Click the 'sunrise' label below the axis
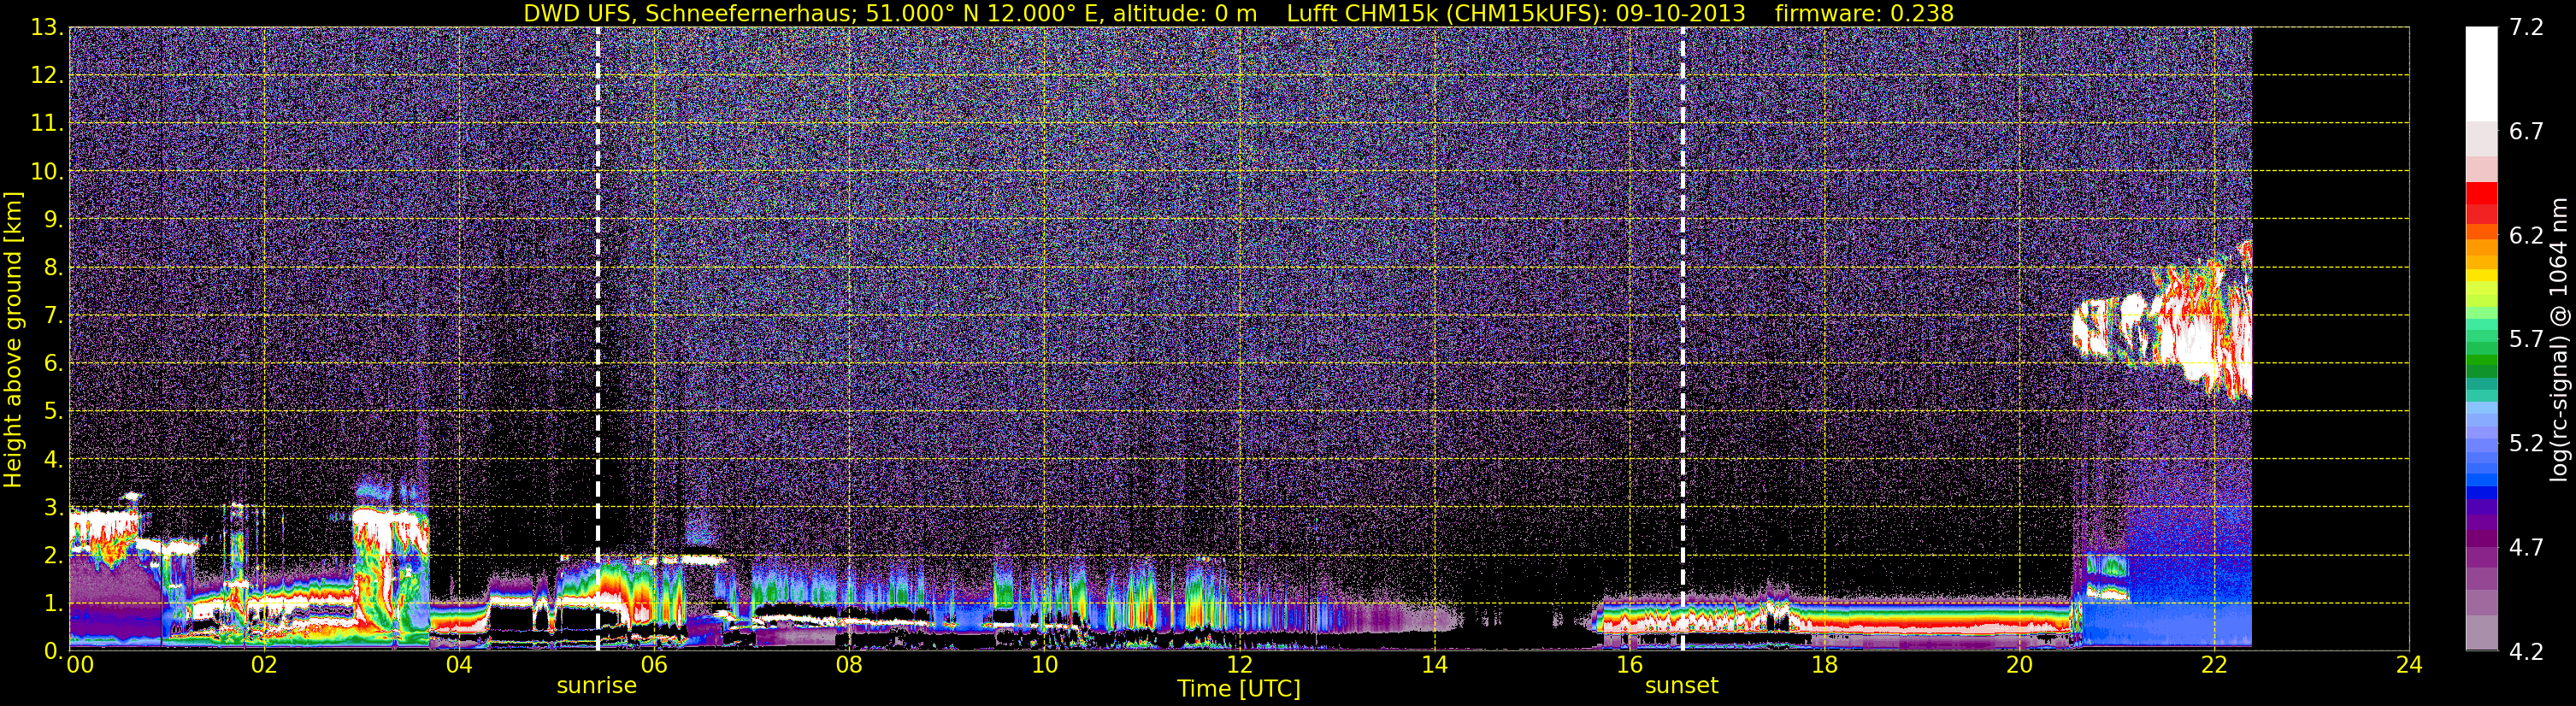This screenshot has height=706, width=2576. (x=597, y=685)
